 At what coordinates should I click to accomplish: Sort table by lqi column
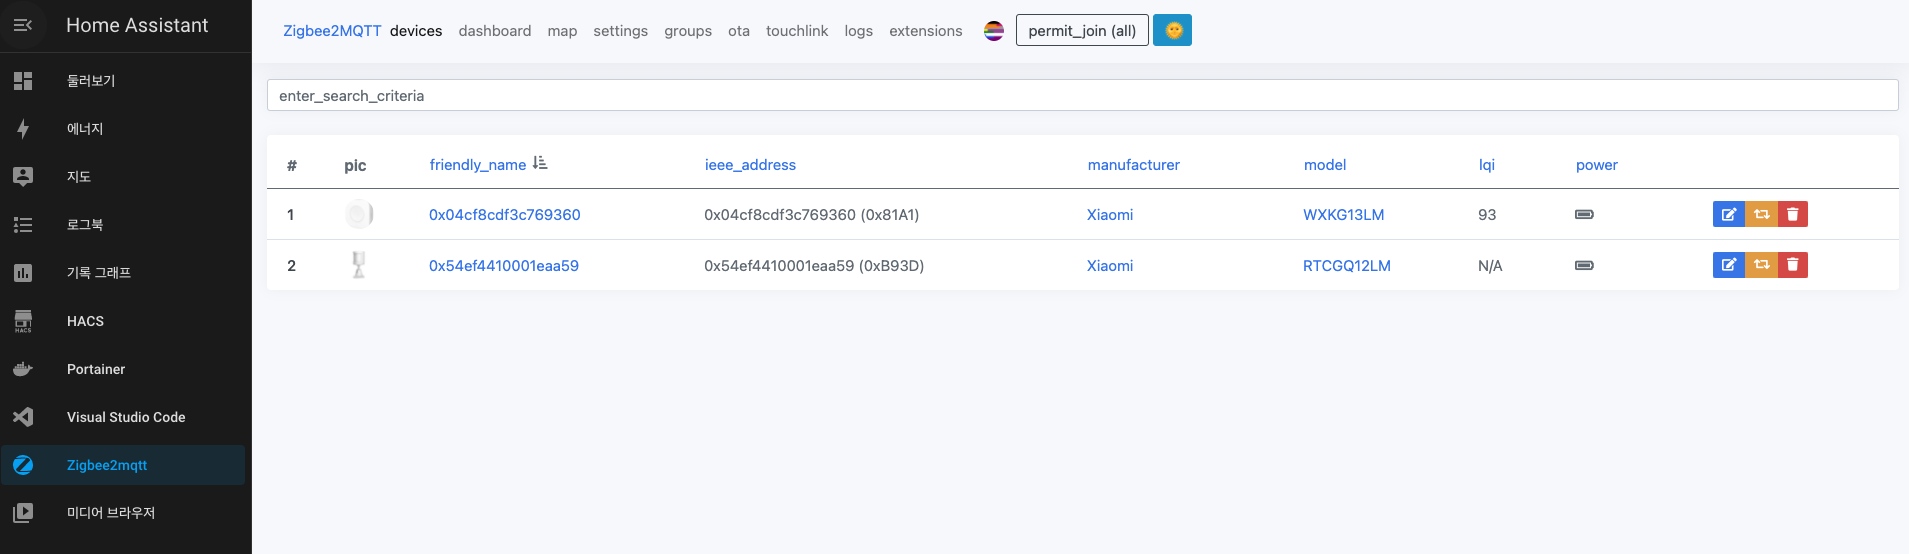1487,165
